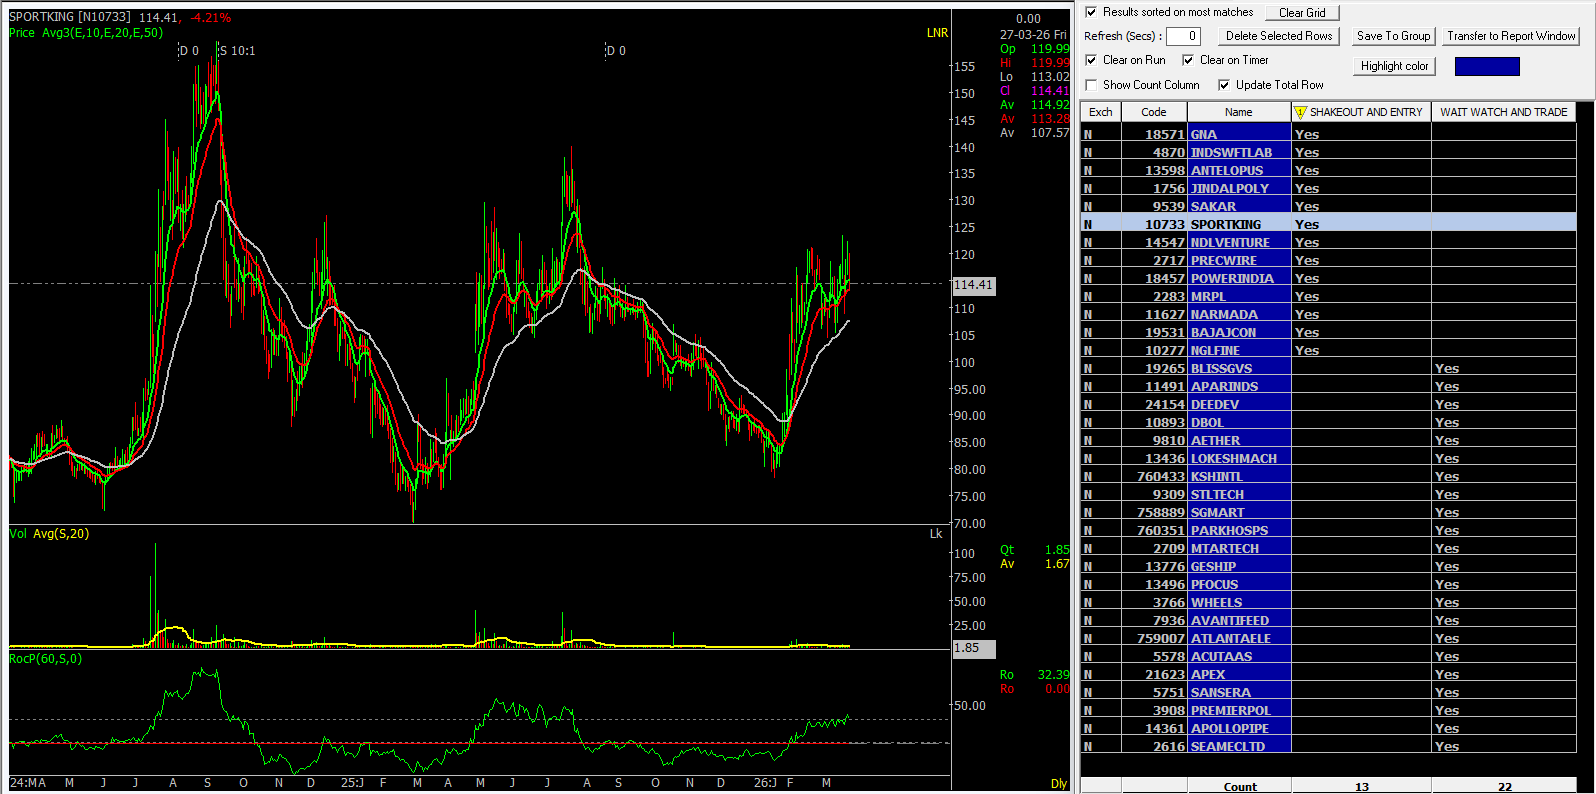
Task: Click the Save To Group button
Action: tap(1393, 36)
